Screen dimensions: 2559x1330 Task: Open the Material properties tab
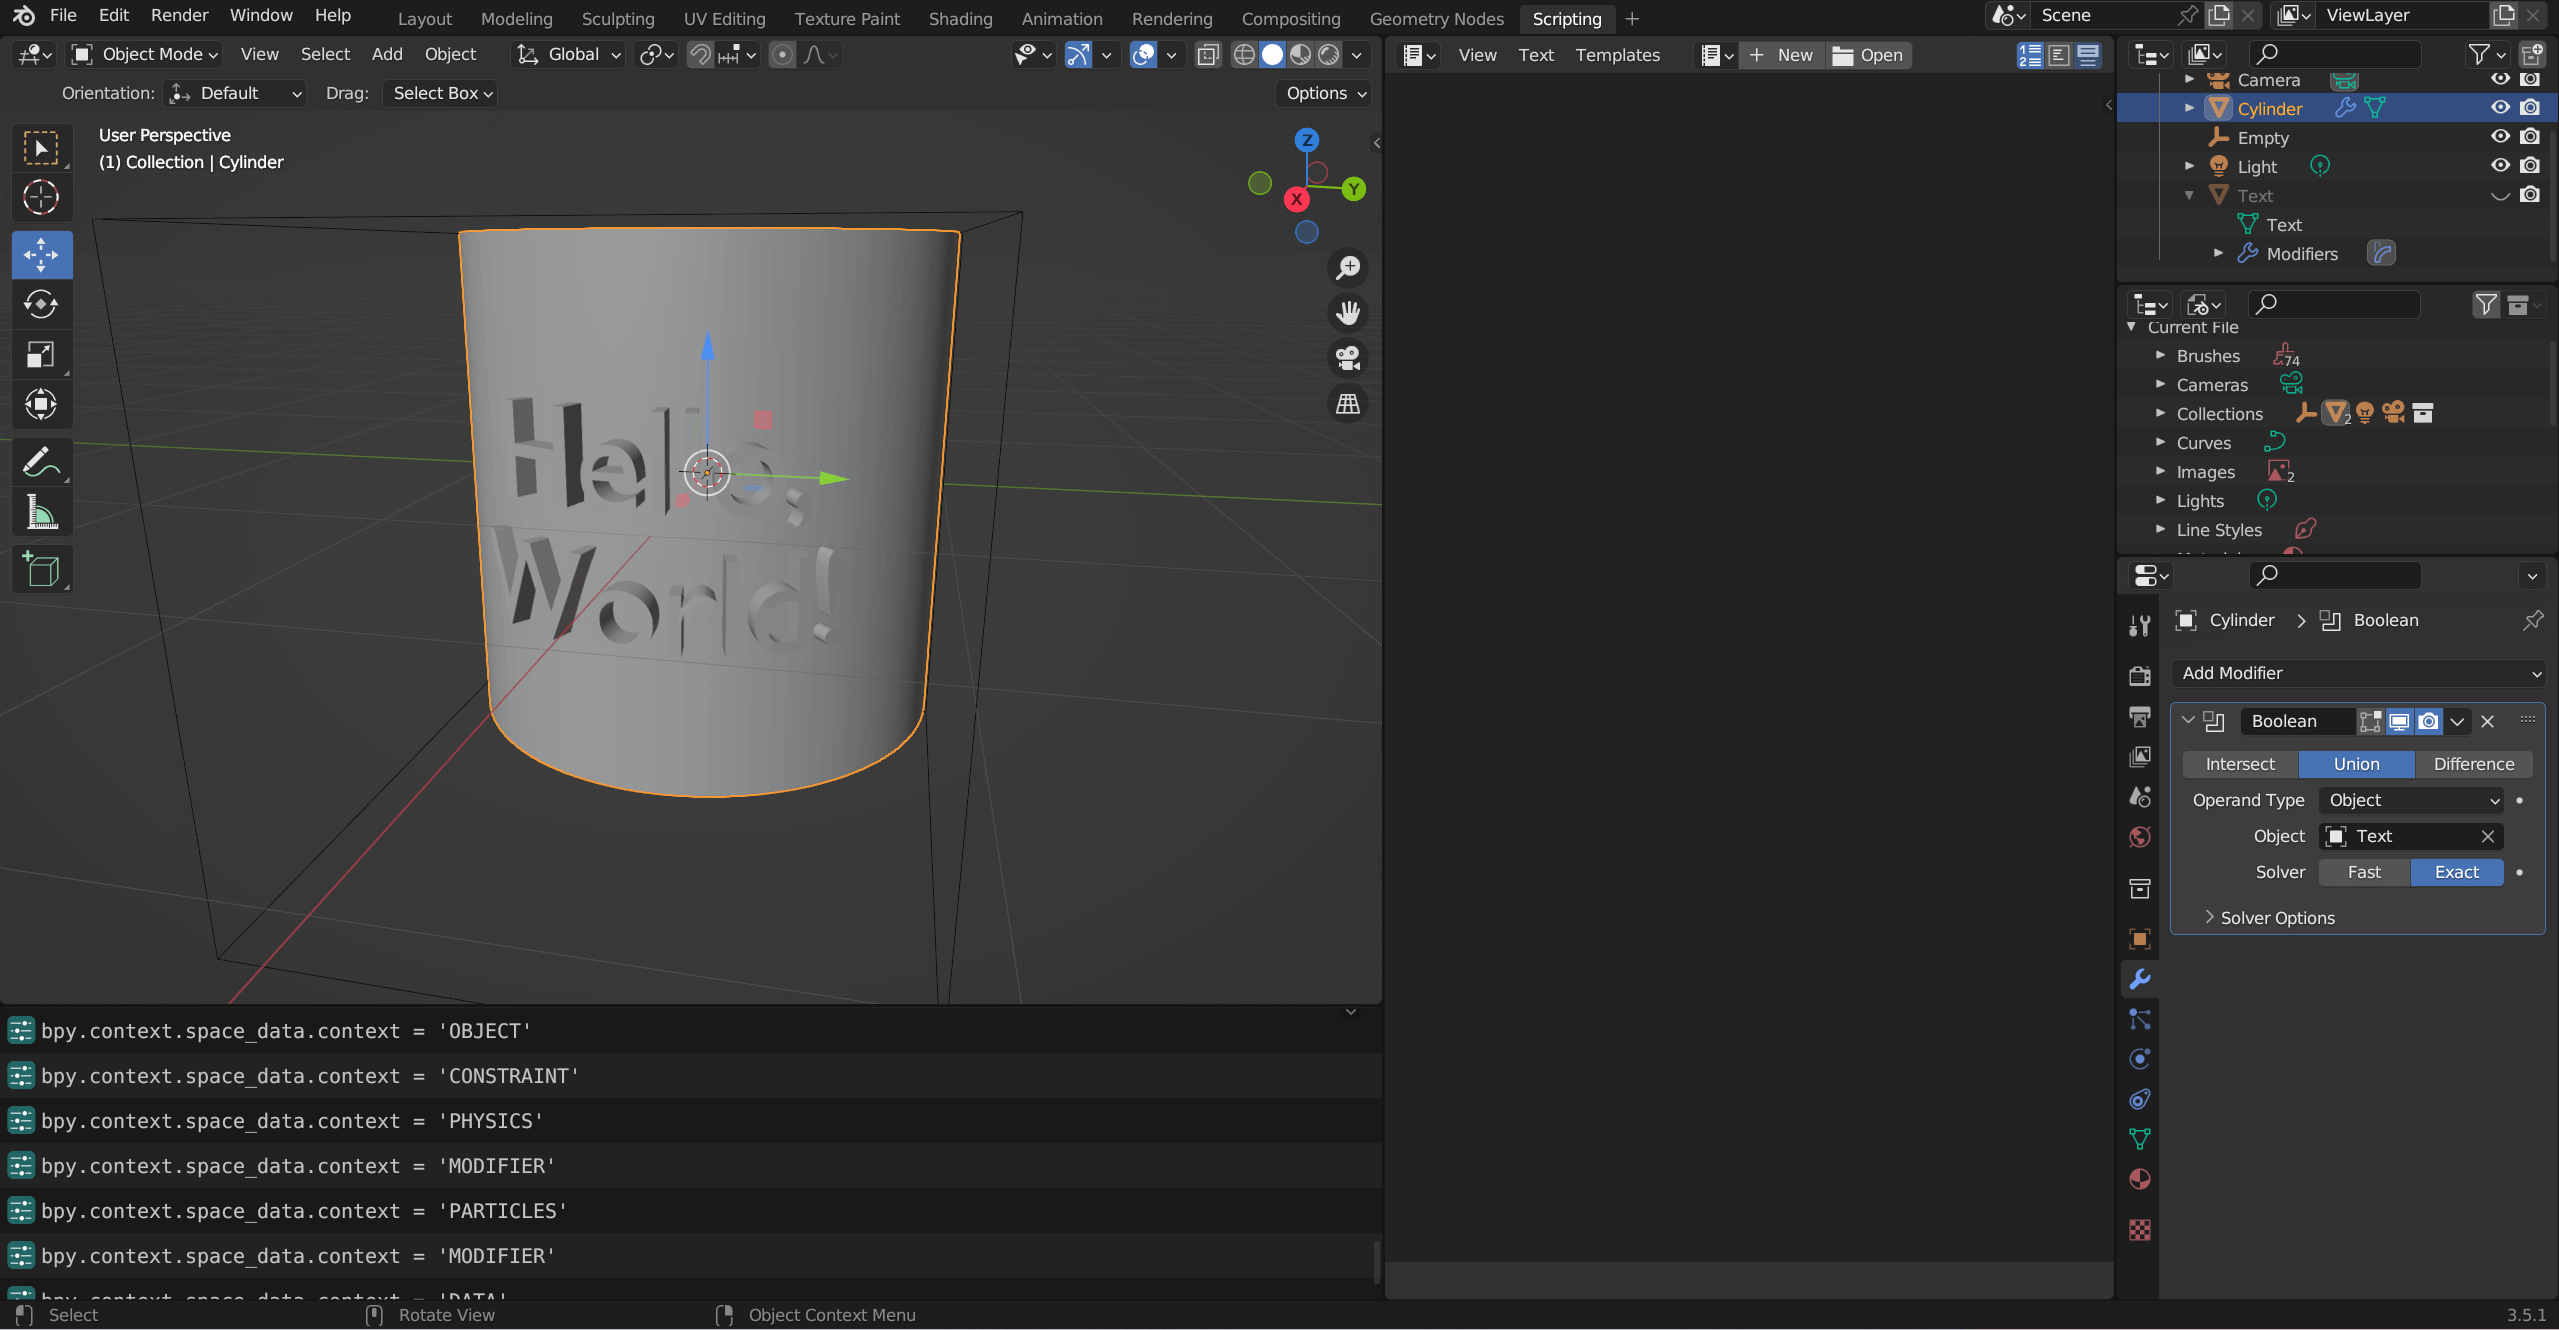[2139, 1179]
